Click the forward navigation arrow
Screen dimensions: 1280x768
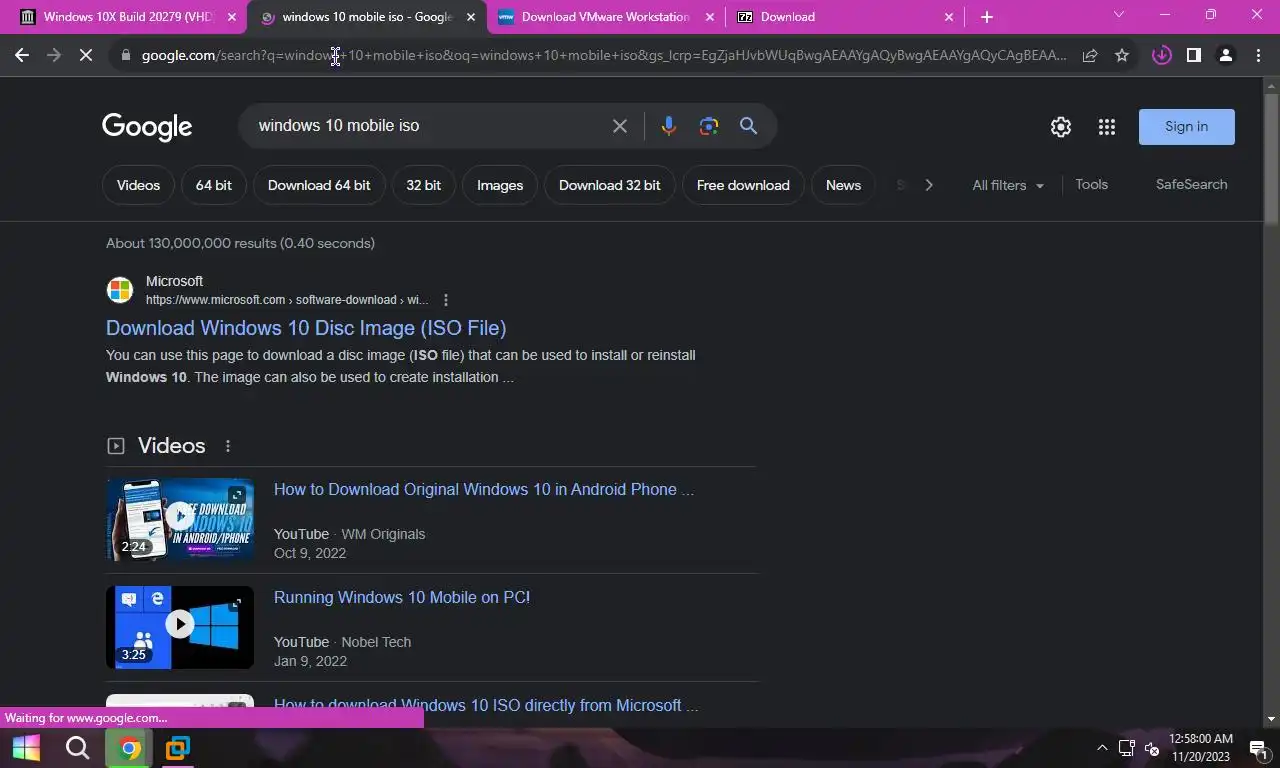pos(54,56)
